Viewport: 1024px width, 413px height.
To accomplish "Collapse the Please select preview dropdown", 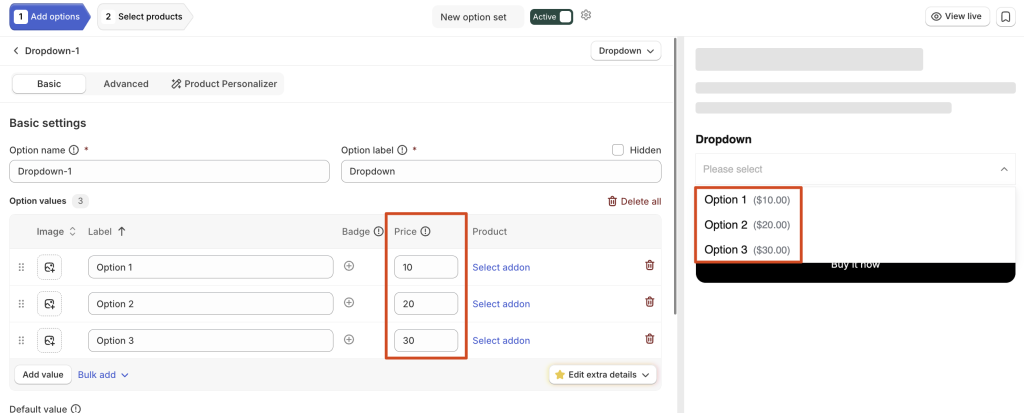I will point(1004,169).
